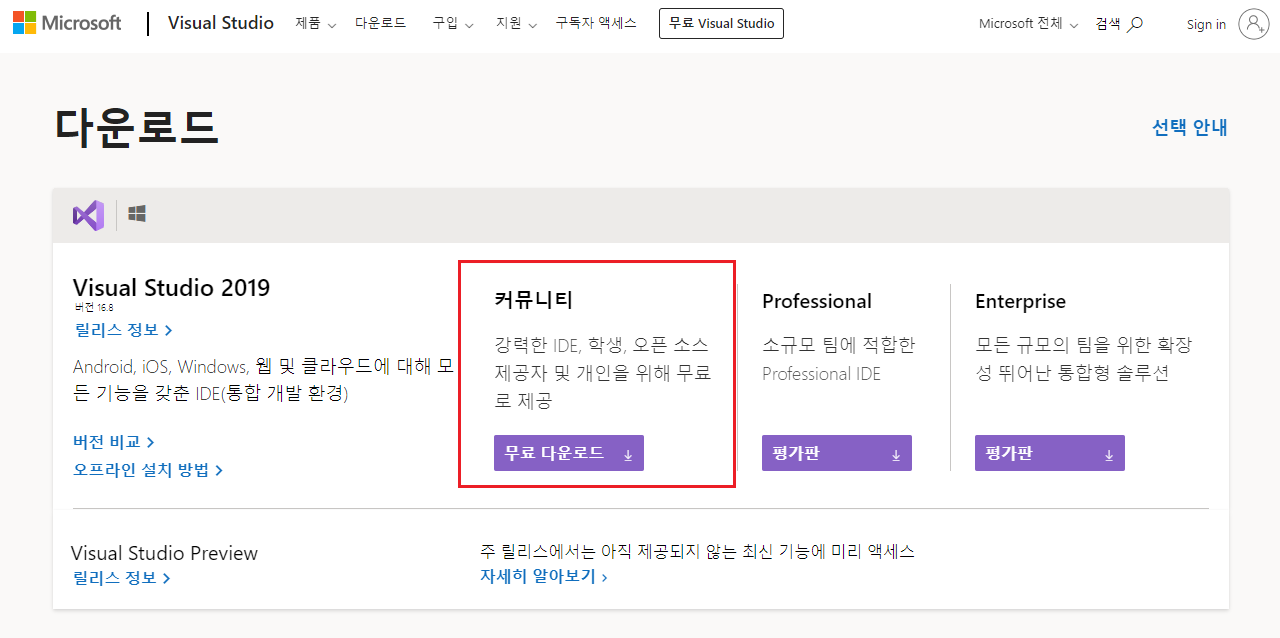Expand the Microsoft 전체 dropdown

coord(1029,24)
